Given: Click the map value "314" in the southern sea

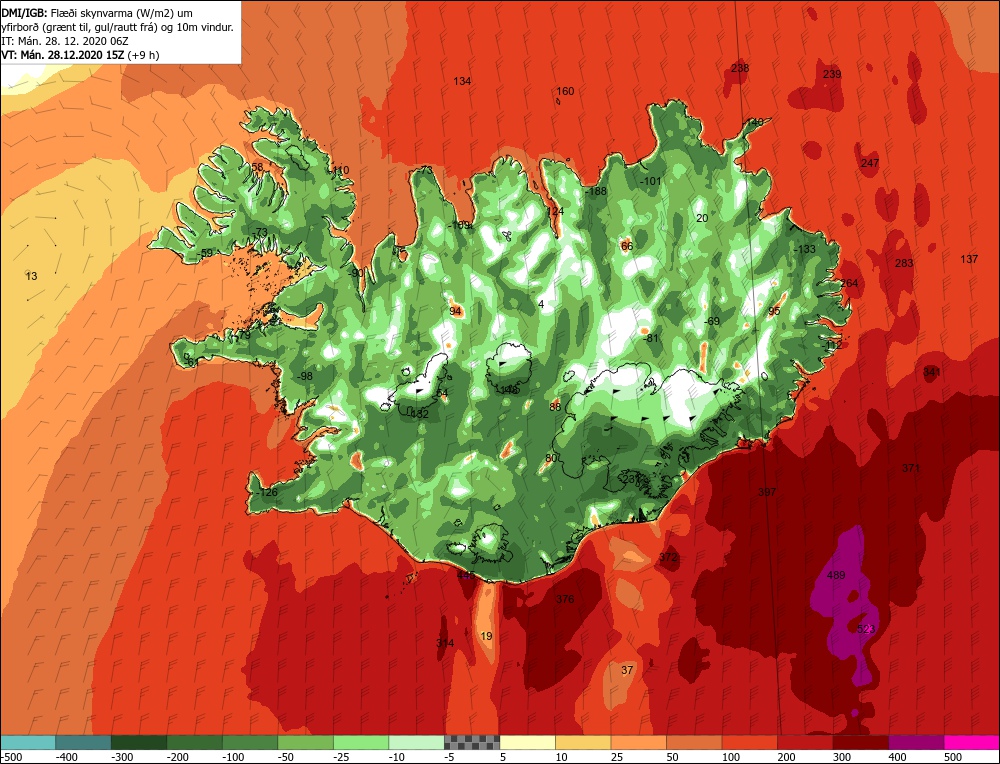Looking at the screenshot, I should click(x=445, y=643).
